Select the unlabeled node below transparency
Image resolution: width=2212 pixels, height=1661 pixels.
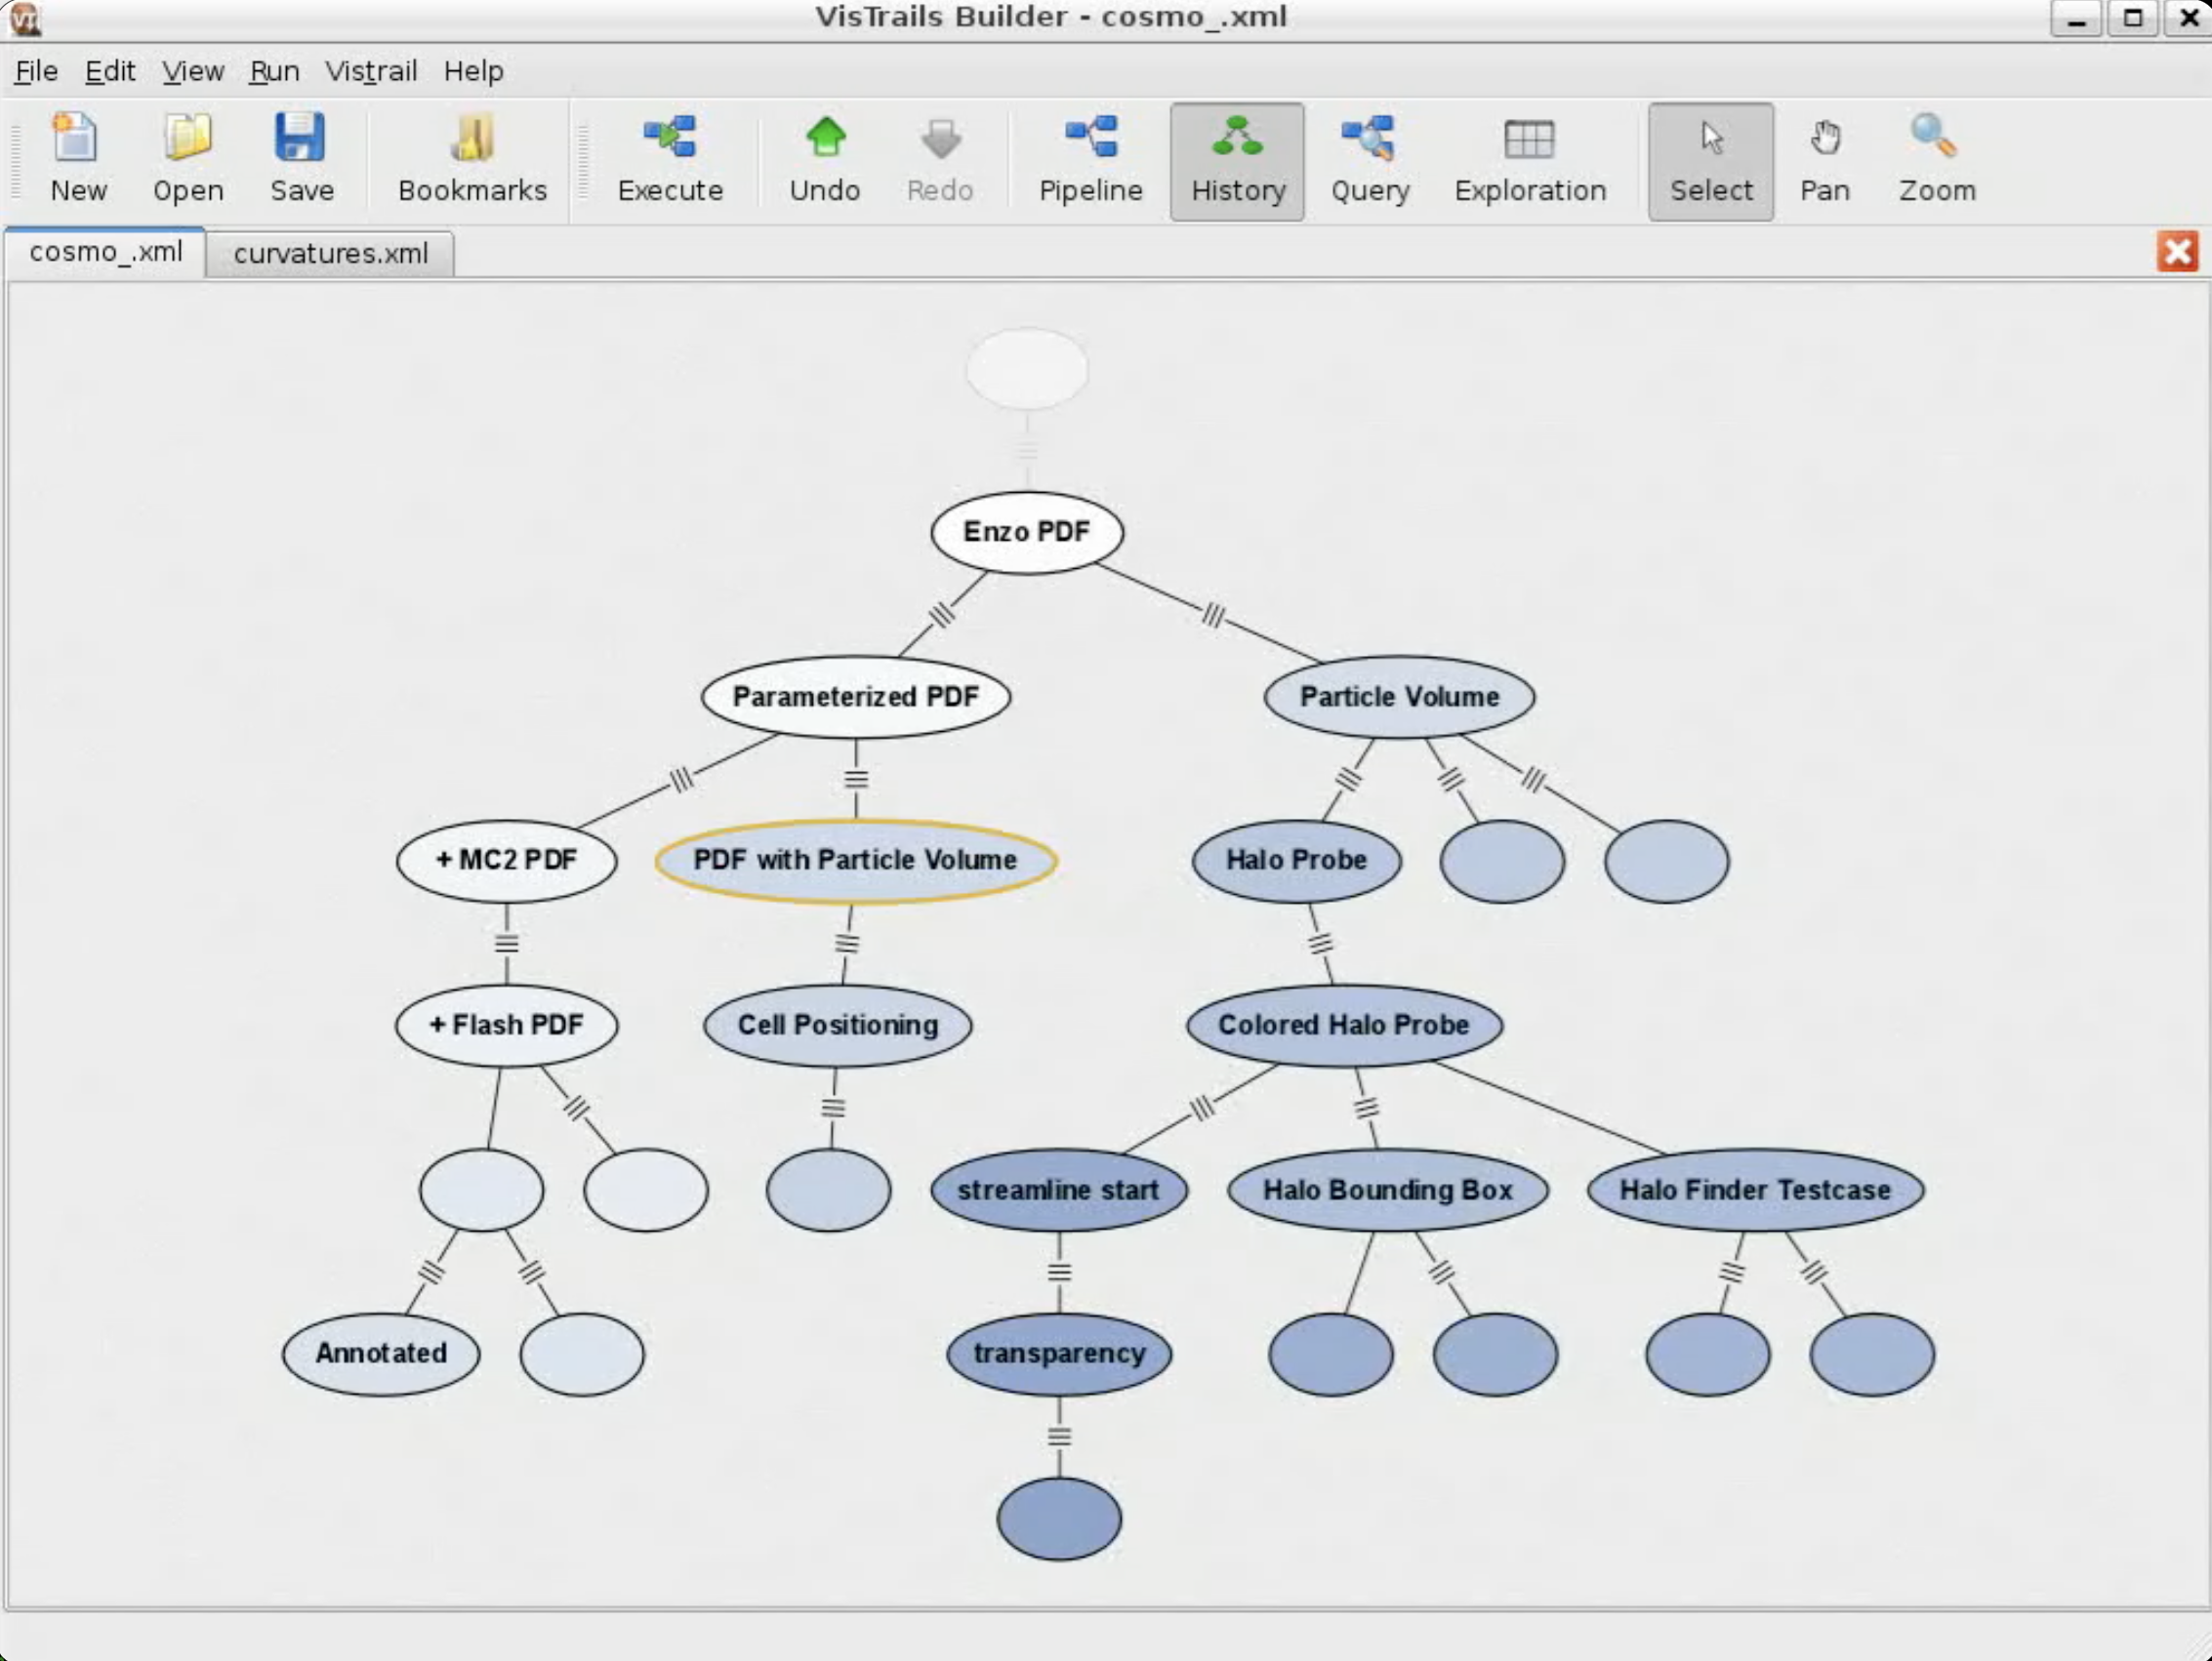(1058, 1518)
